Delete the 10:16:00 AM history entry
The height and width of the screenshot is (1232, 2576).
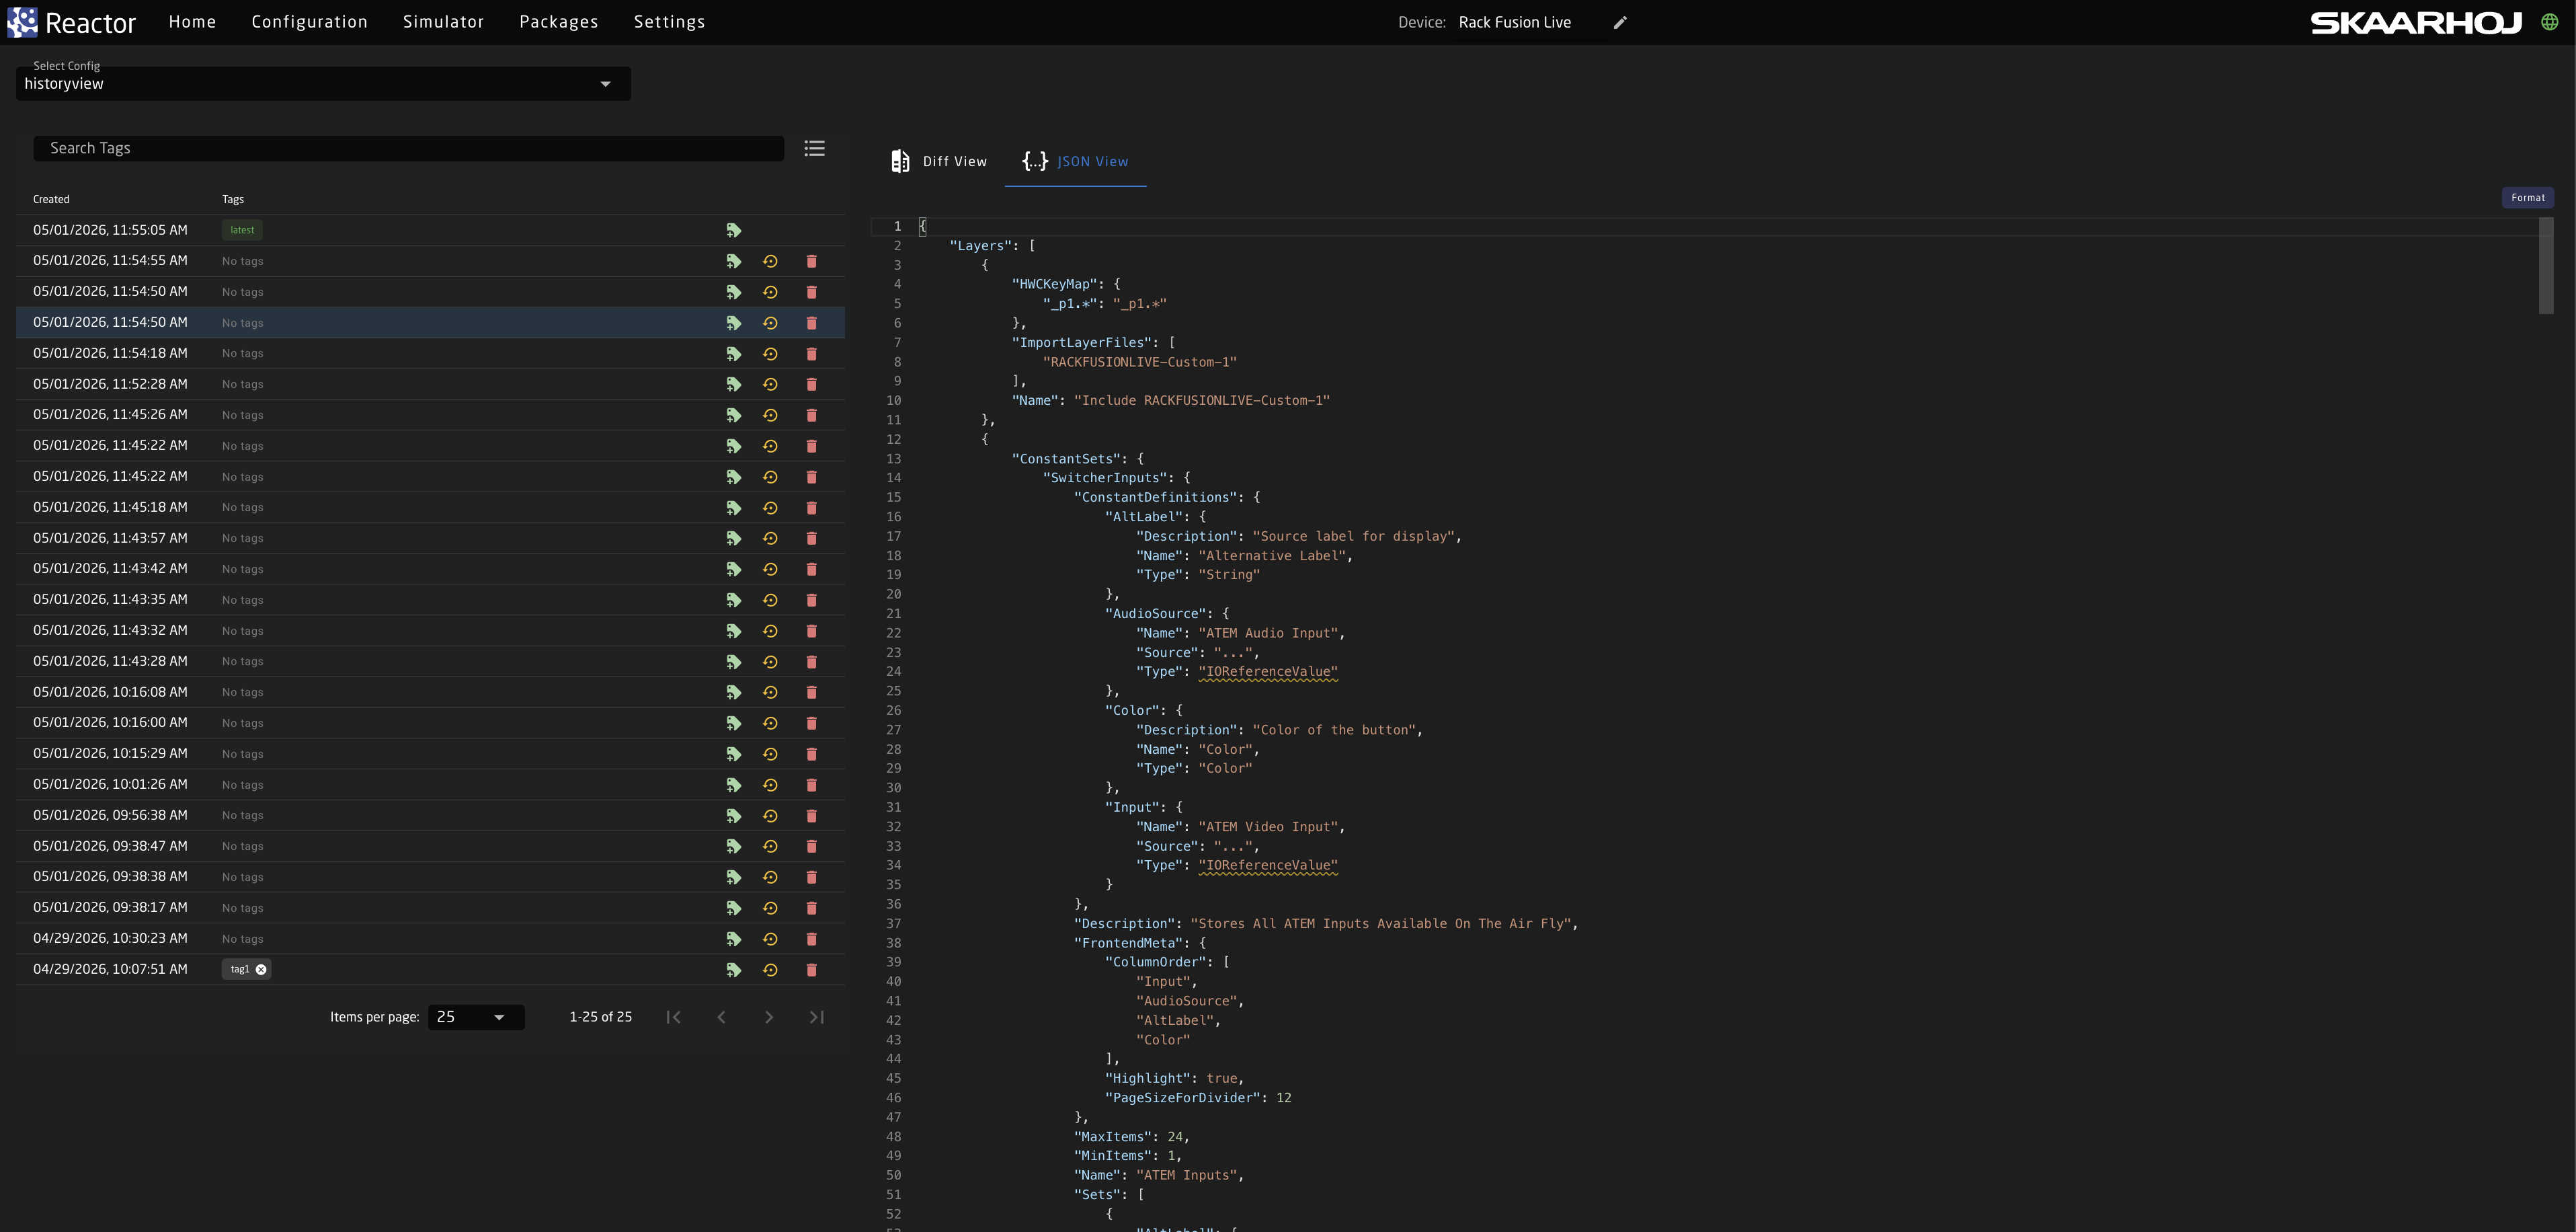(811, 723)
